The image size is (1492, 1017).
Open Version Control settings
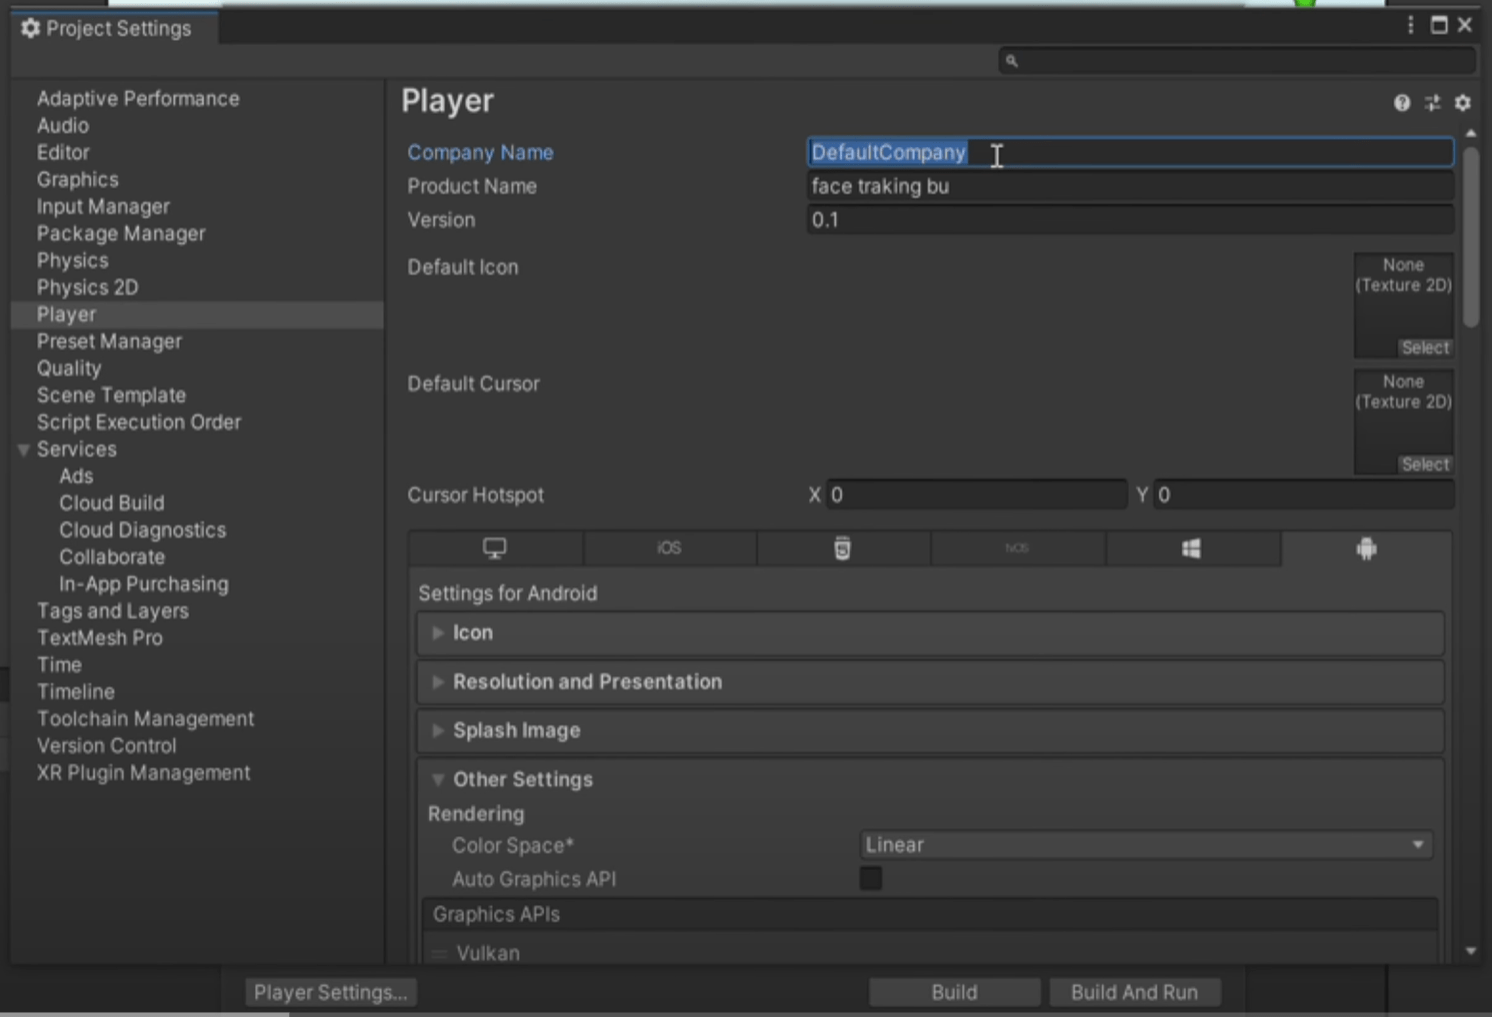click(107, 747)
